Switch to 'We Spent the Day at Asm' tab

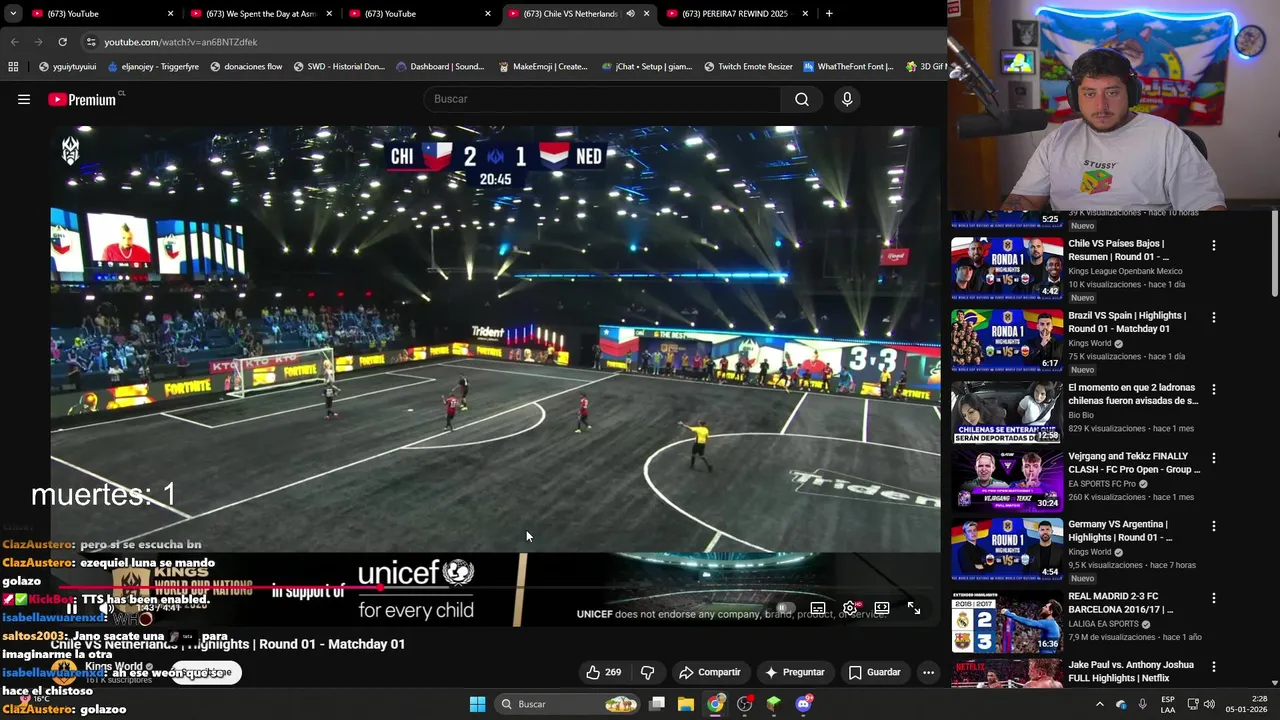point(260,14)
